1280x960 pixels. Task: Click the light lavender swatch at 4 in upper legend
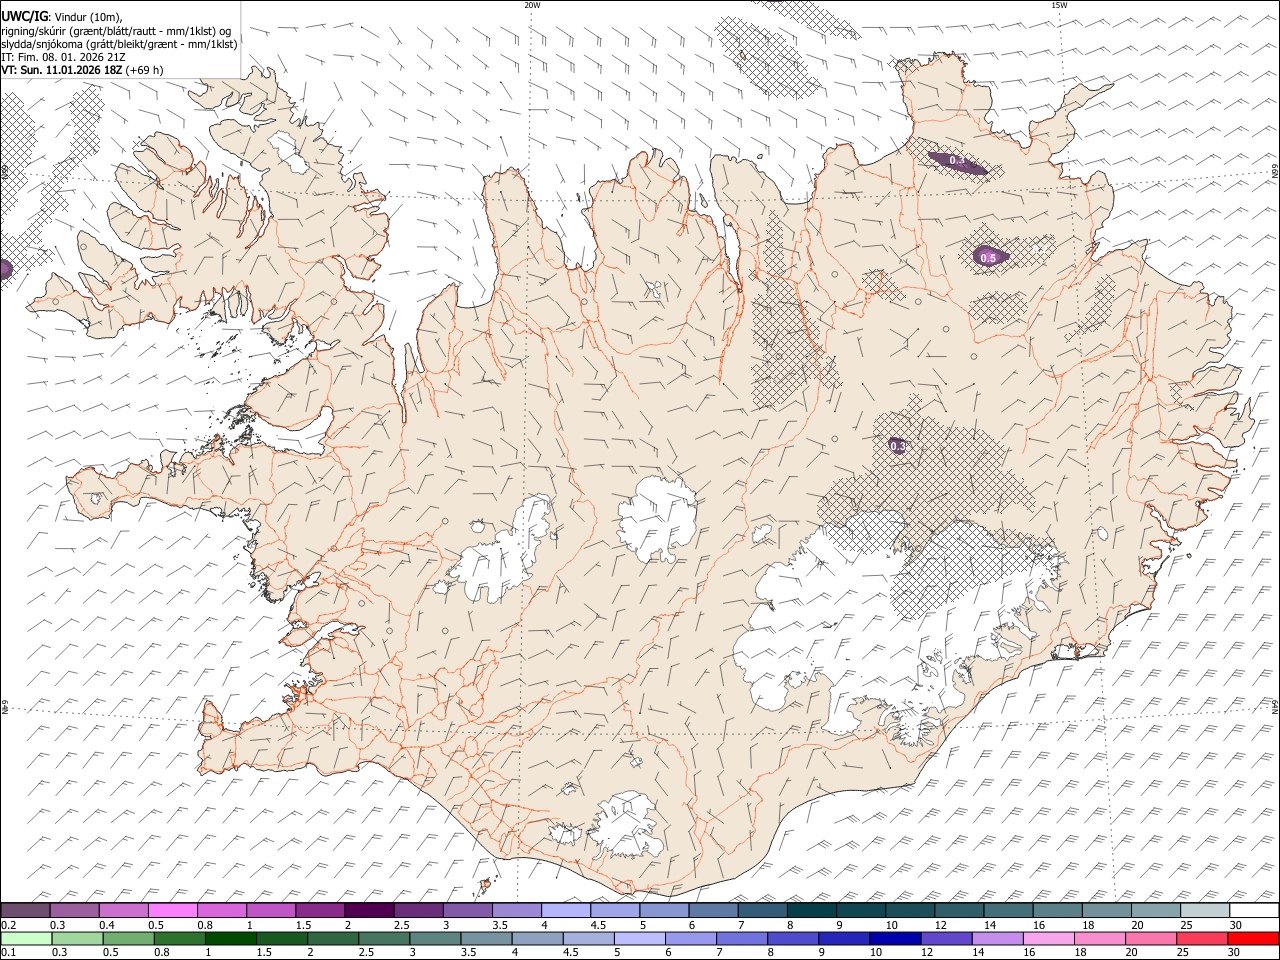coord(567,910)
